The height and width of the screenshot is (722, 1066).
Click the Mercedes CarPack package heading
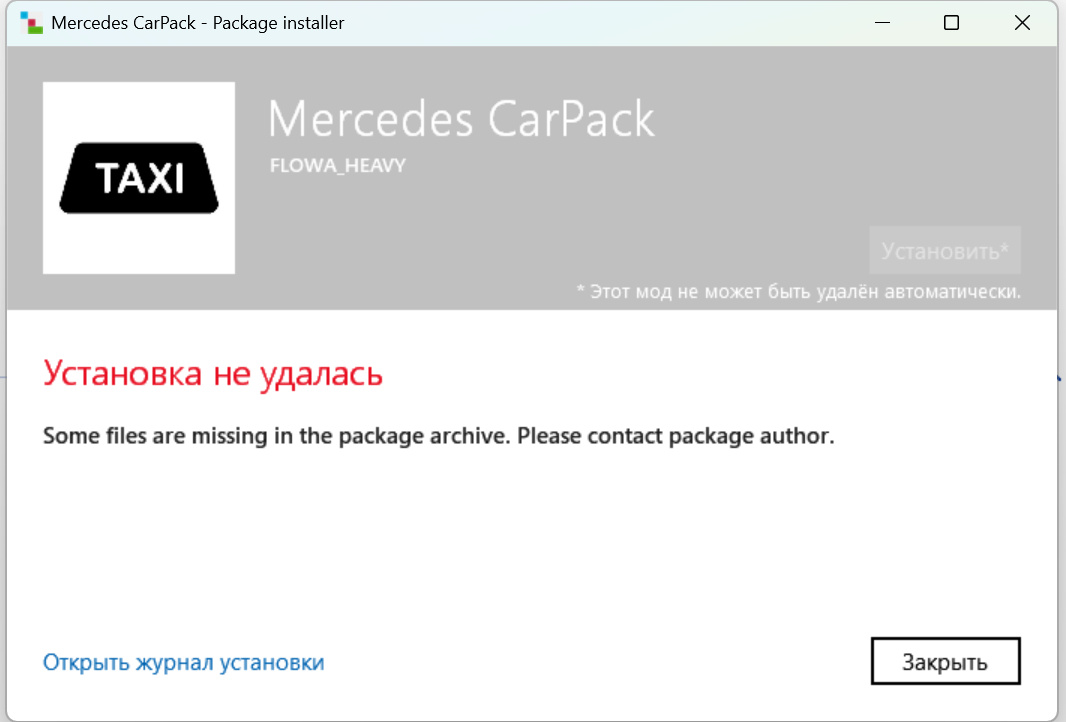(x=462, y=119)
